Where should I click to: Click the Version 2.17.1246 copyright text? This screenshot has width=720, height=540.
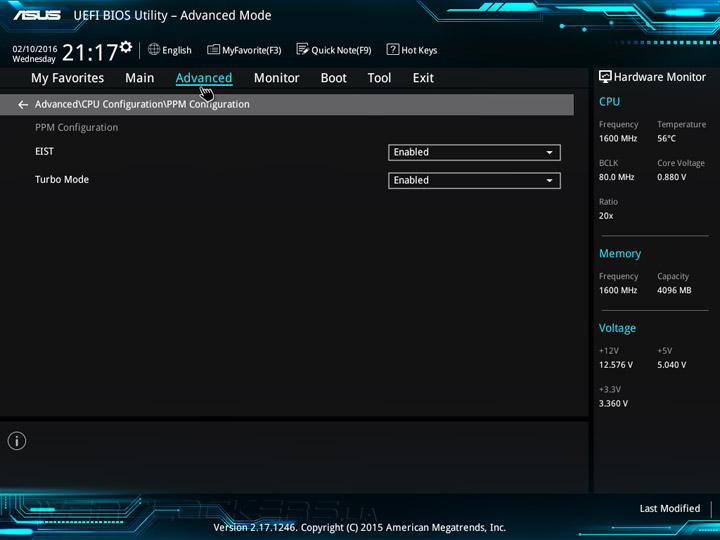tap(360, 528)
